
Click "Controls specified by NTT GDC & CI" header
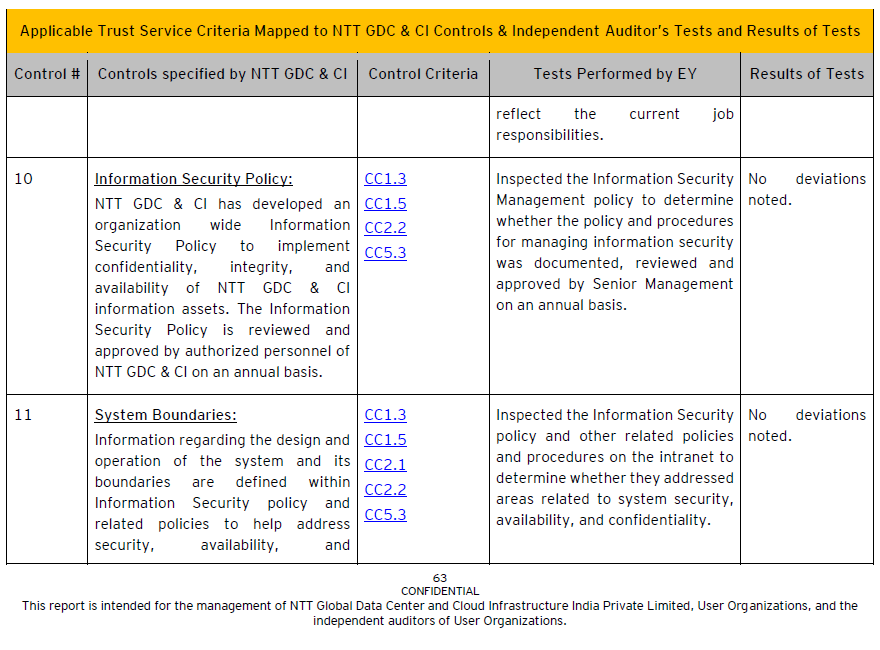tap(222, 74)
